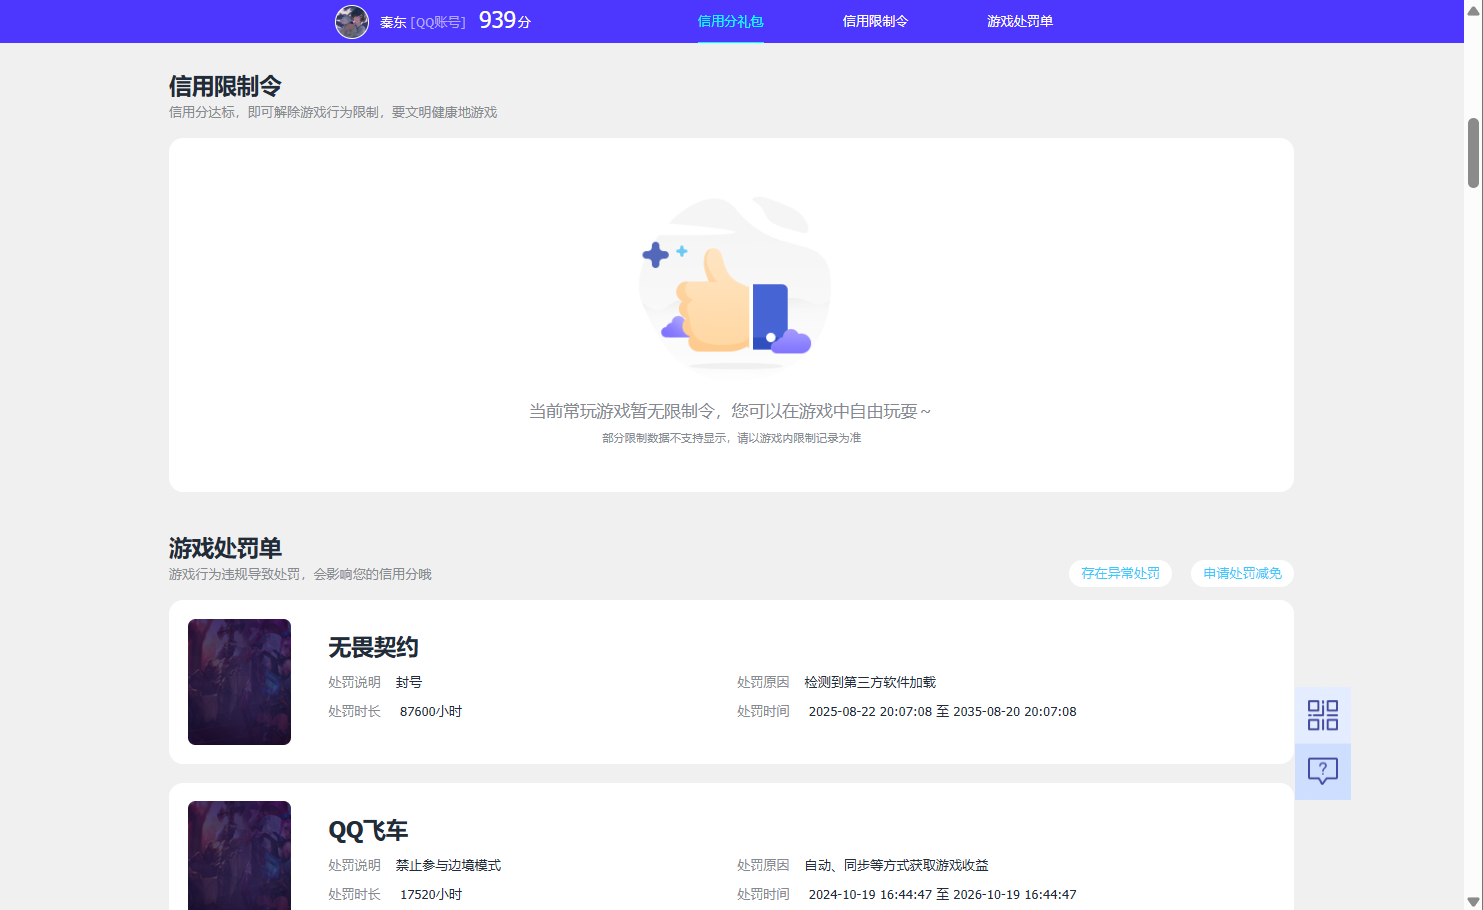
Task: Click the 2024-10-19 penalty time range
Action: (942, 895)
